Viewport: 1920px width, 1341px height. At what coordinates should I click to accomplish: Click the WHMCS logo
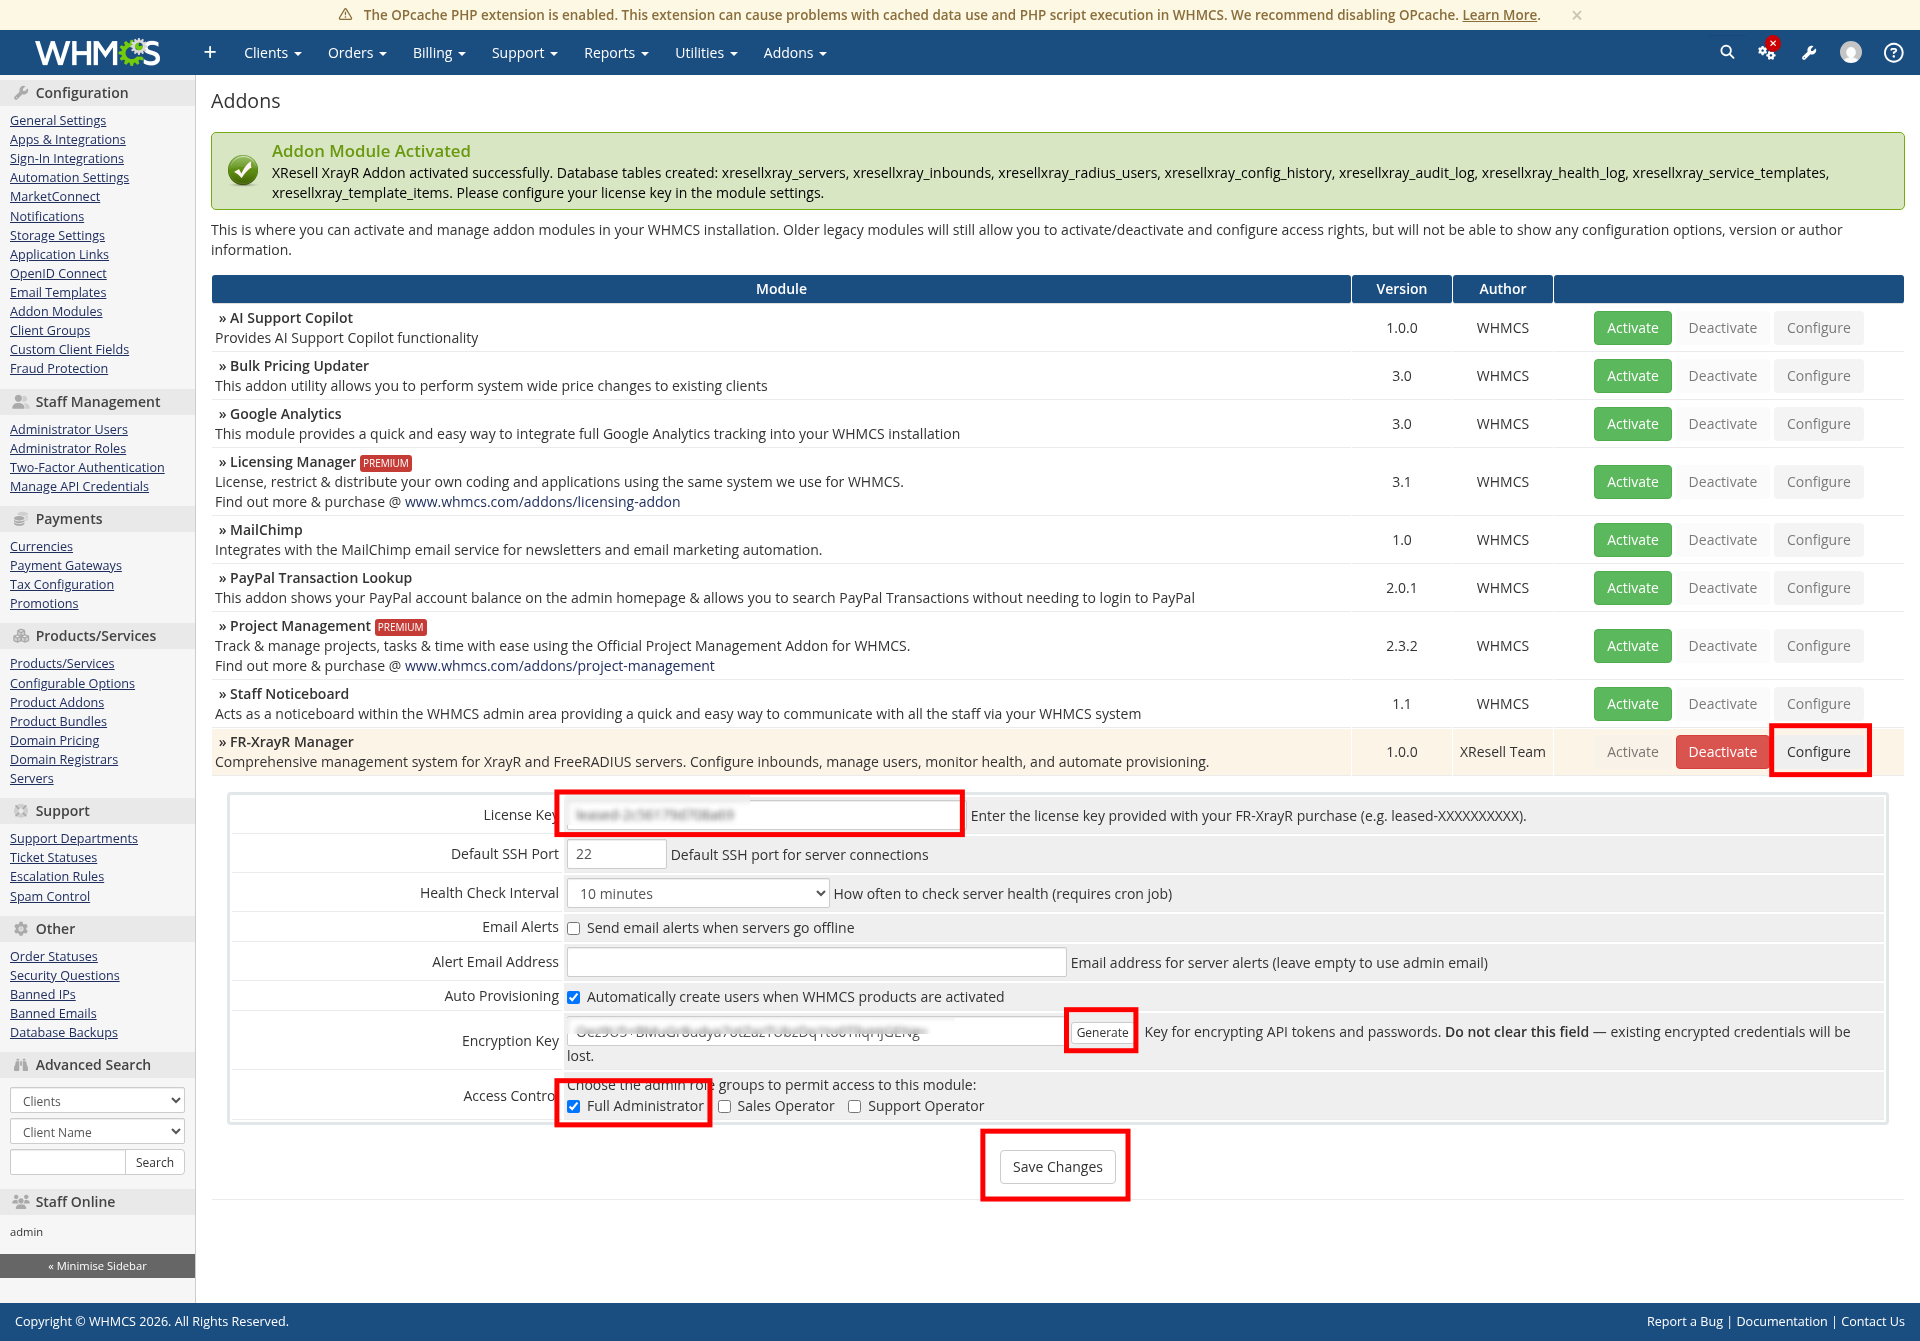pos(97,52)
